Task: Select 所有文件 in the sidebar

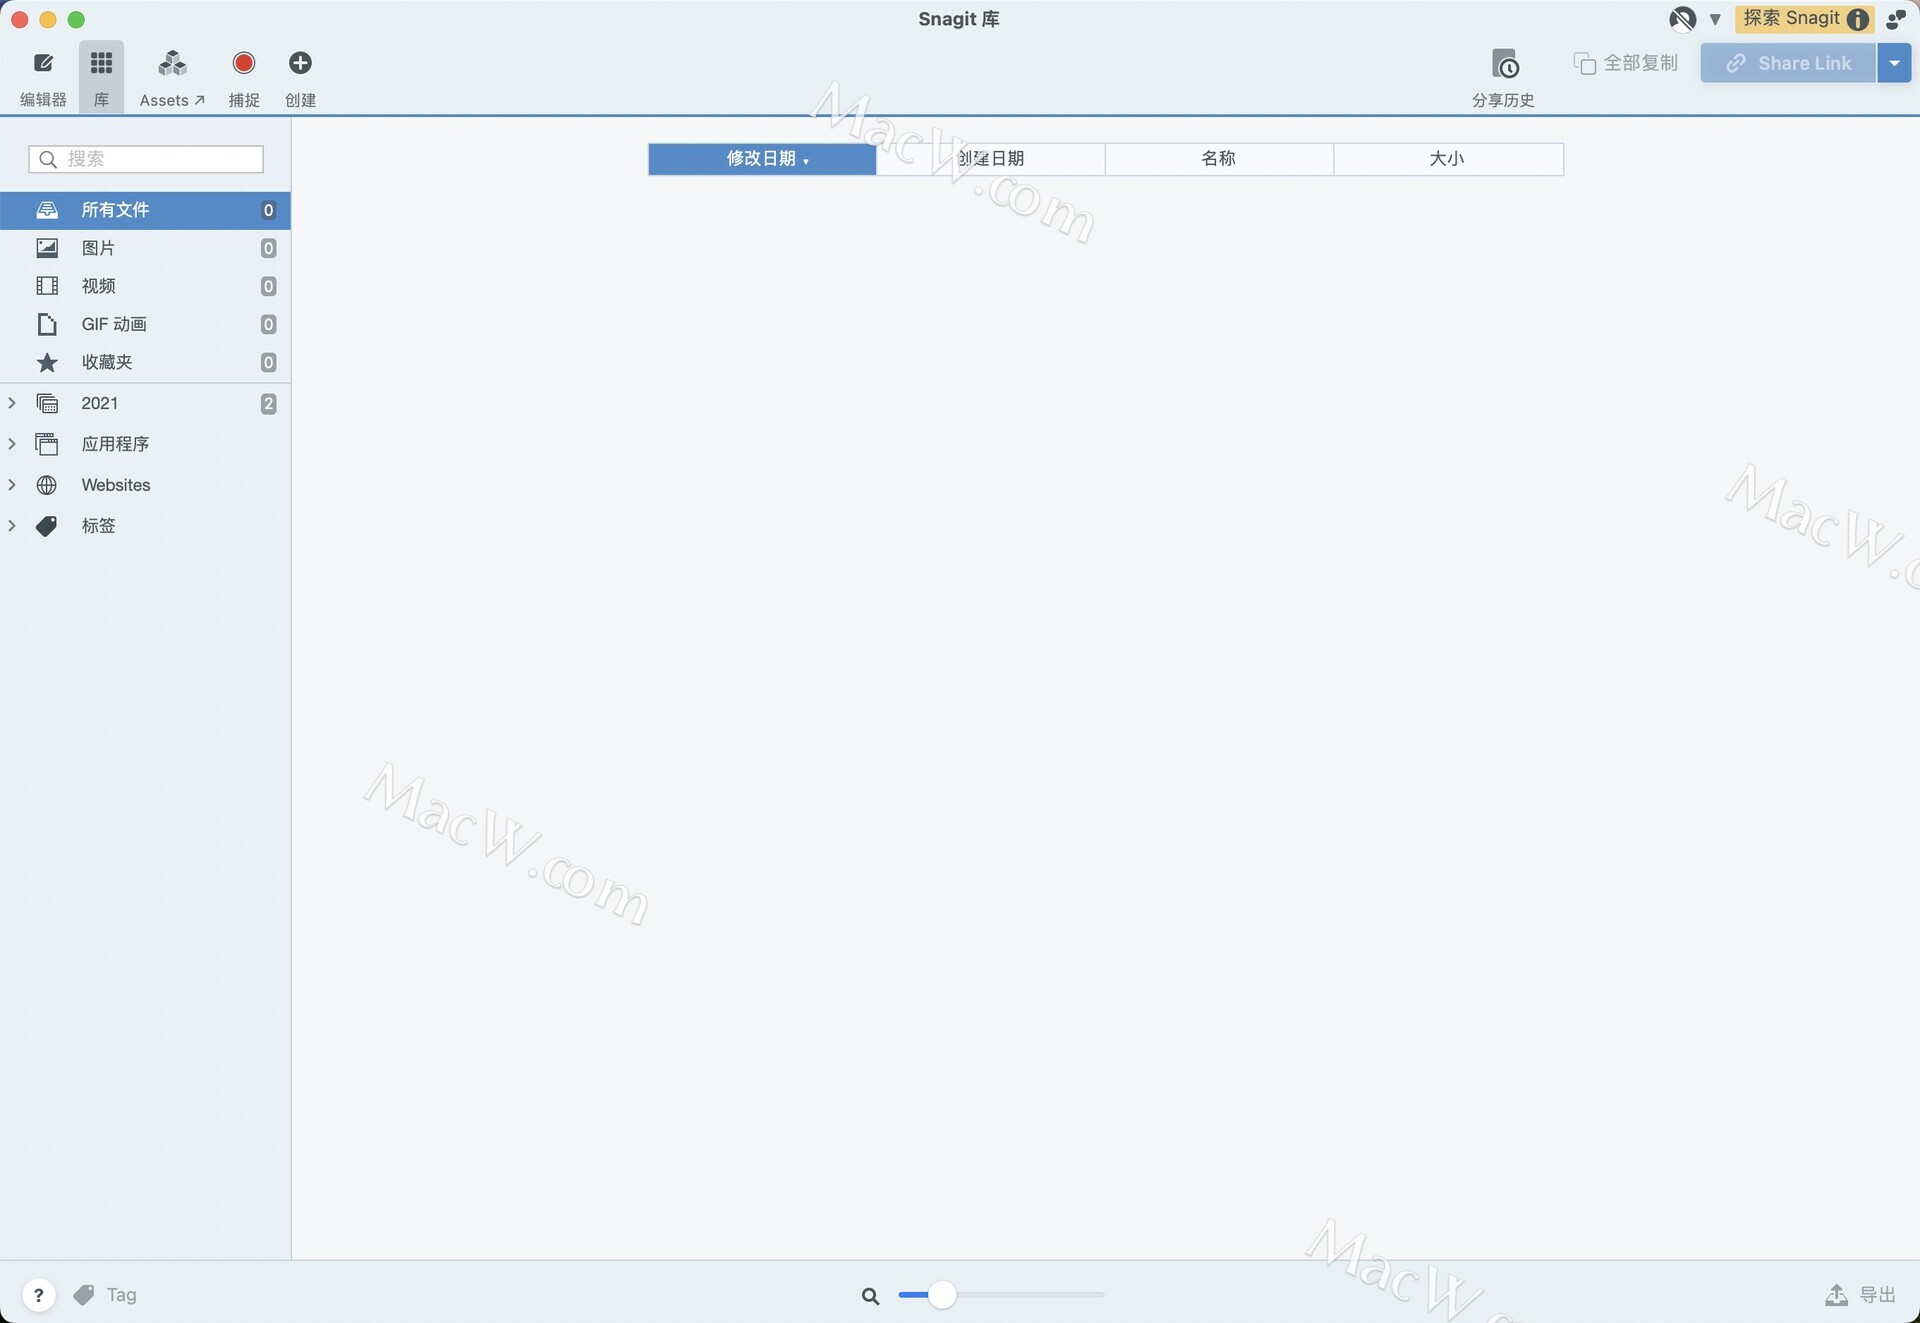Action: tap(145, 210)
